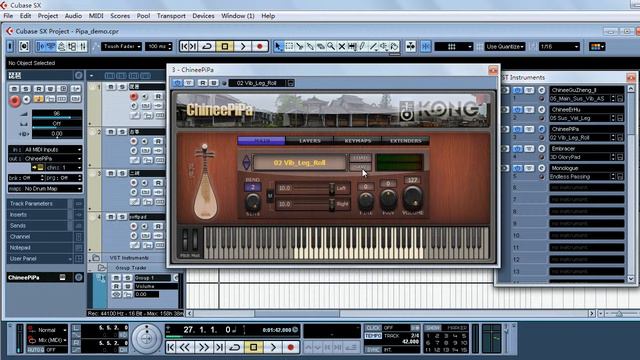Expand the Channel inspector section

[39, 237]
